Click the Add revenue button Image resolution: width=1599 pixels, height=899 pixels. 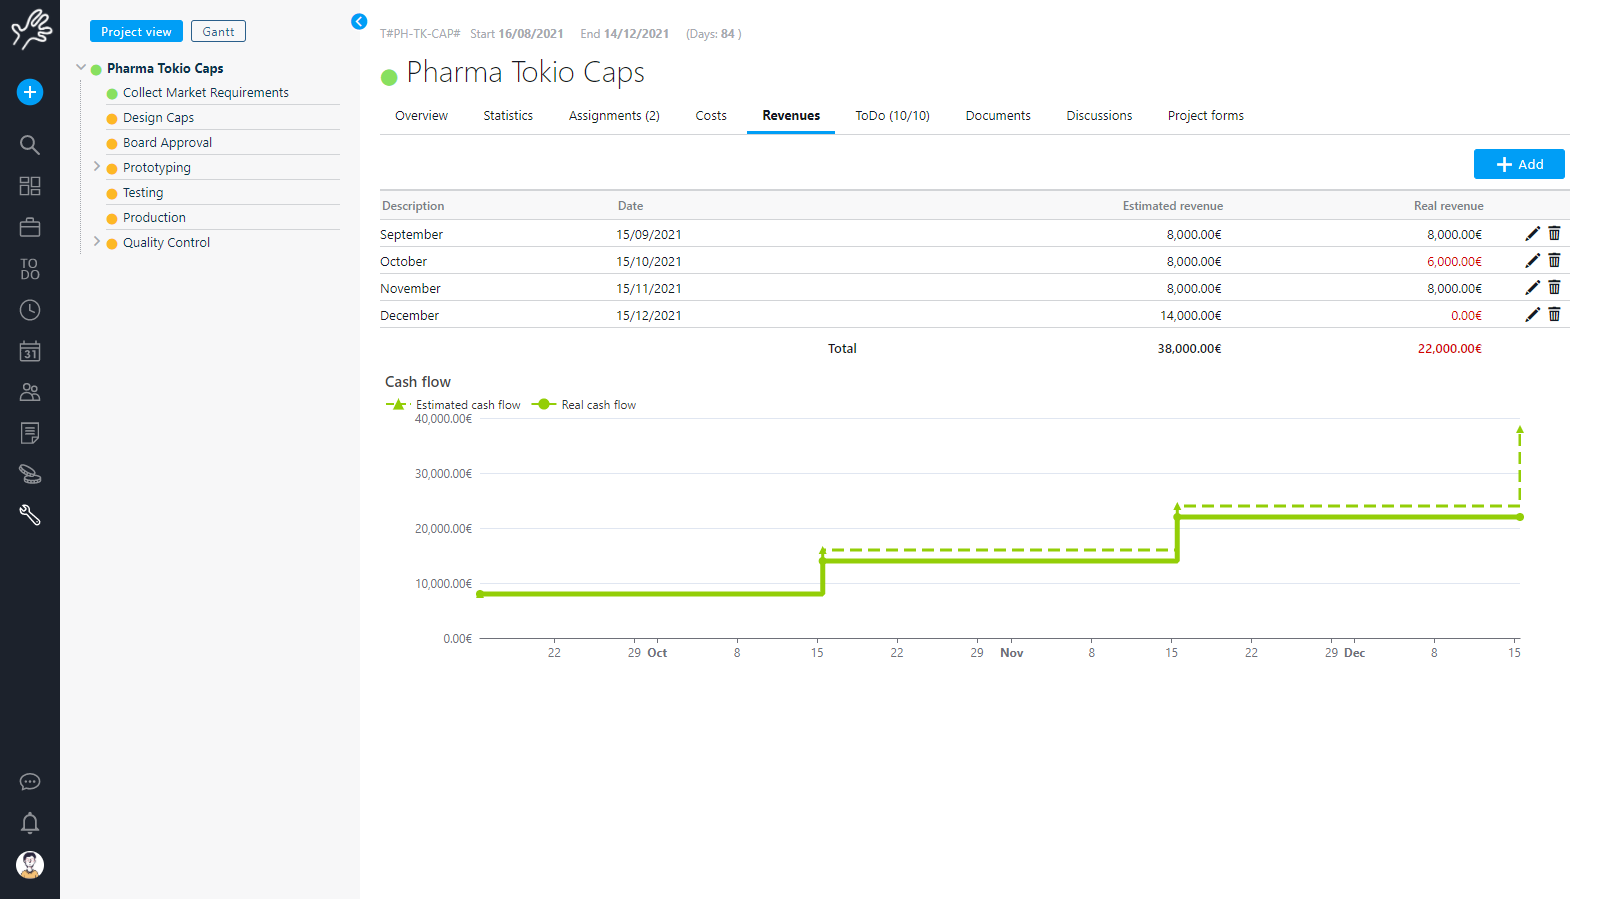pyautogui.click(x=1518, y=164)
